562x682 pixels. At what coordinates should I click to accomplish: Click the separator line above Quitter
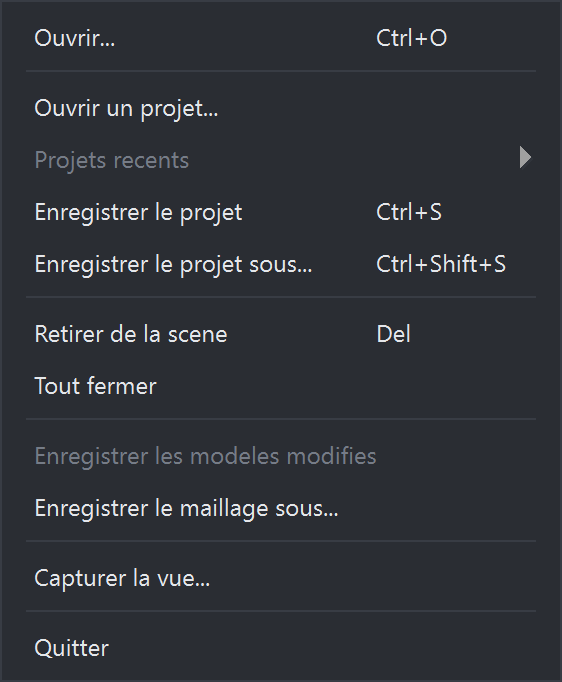pos(281,611)
